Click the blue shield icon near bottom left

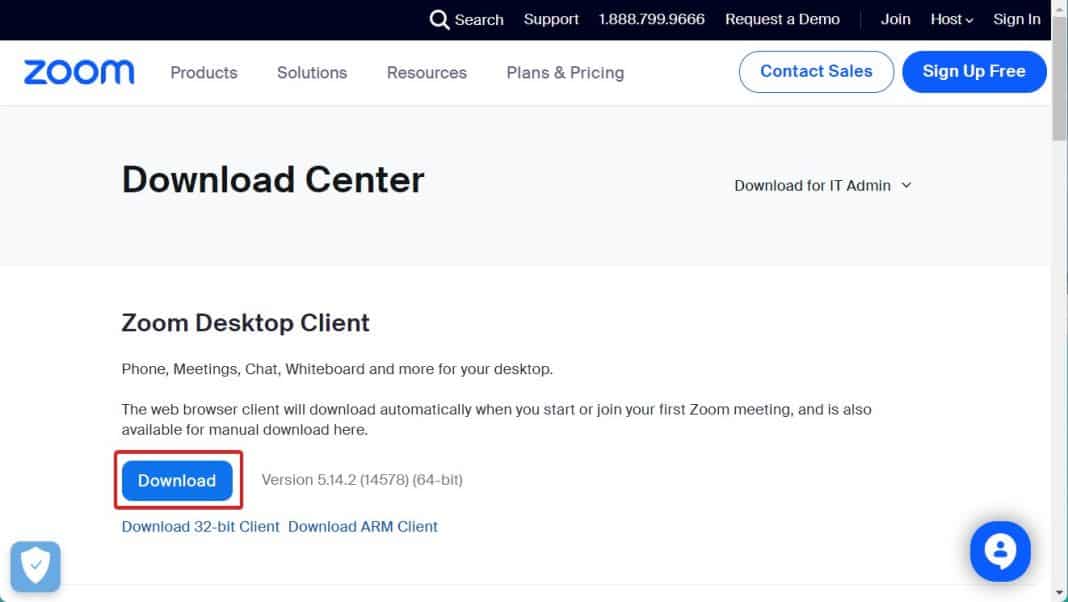[x=35, y=566]
